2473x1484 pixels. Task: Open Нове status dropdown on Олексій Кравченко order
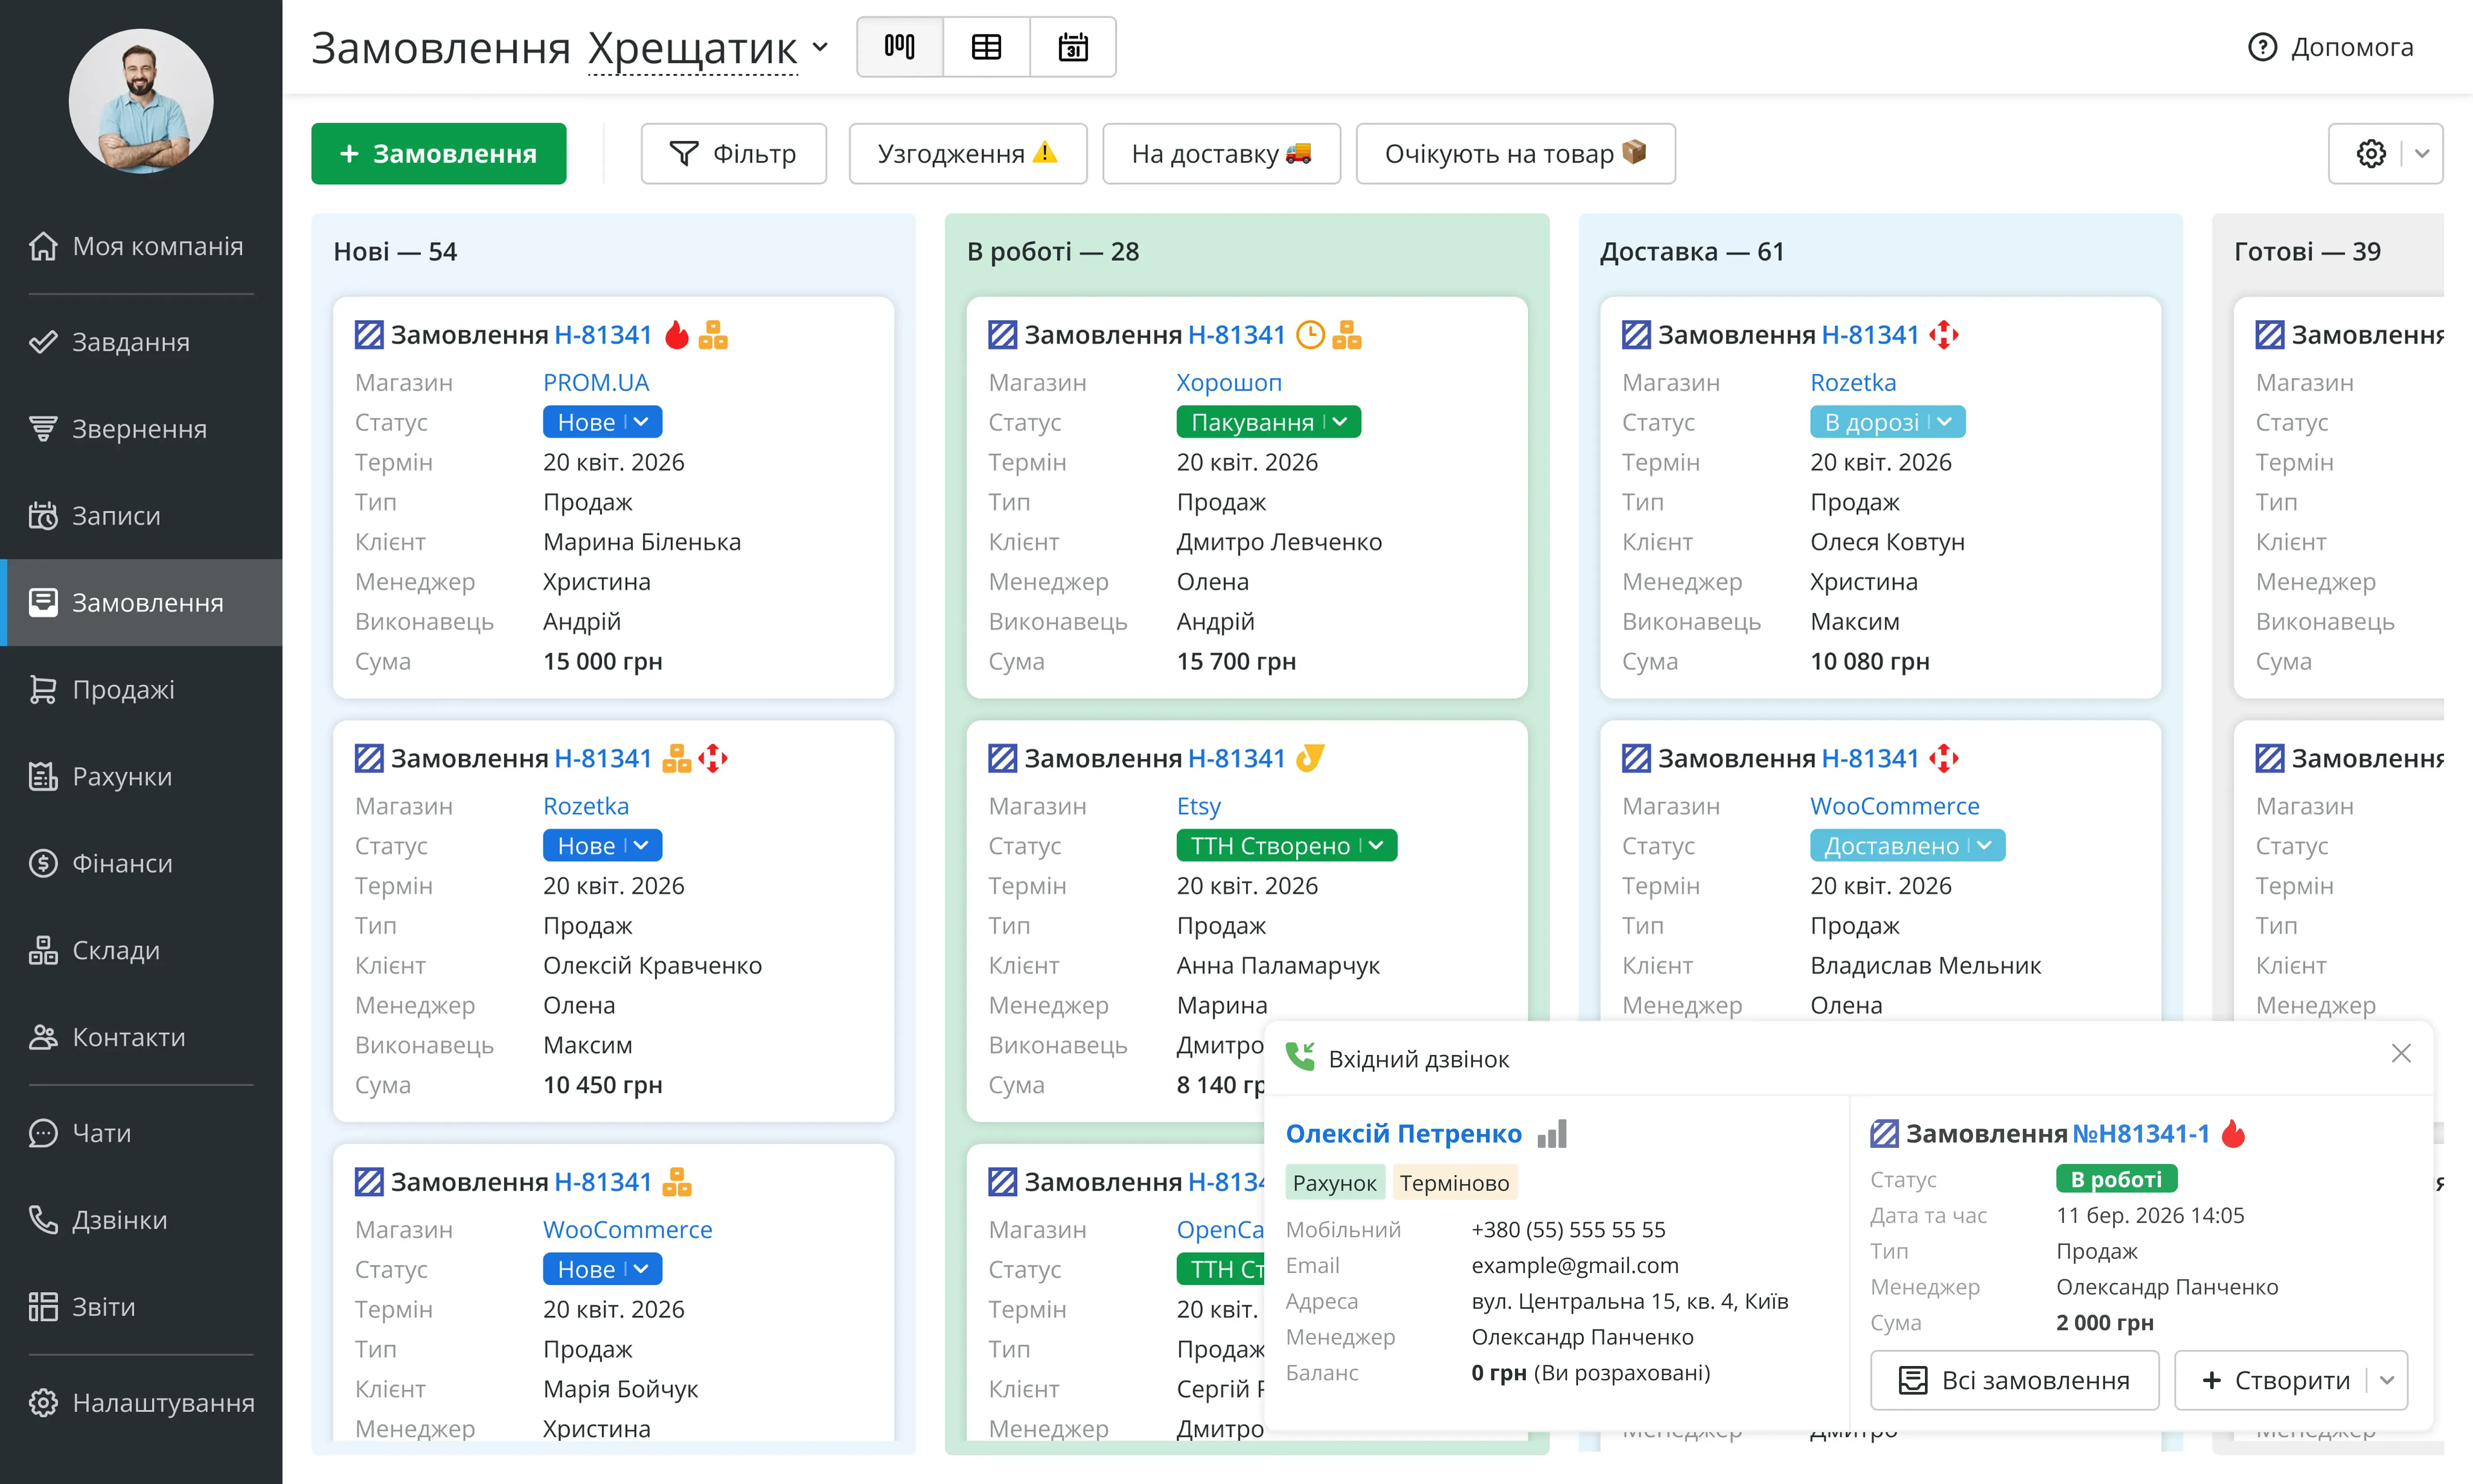click(x=602, y=846)
